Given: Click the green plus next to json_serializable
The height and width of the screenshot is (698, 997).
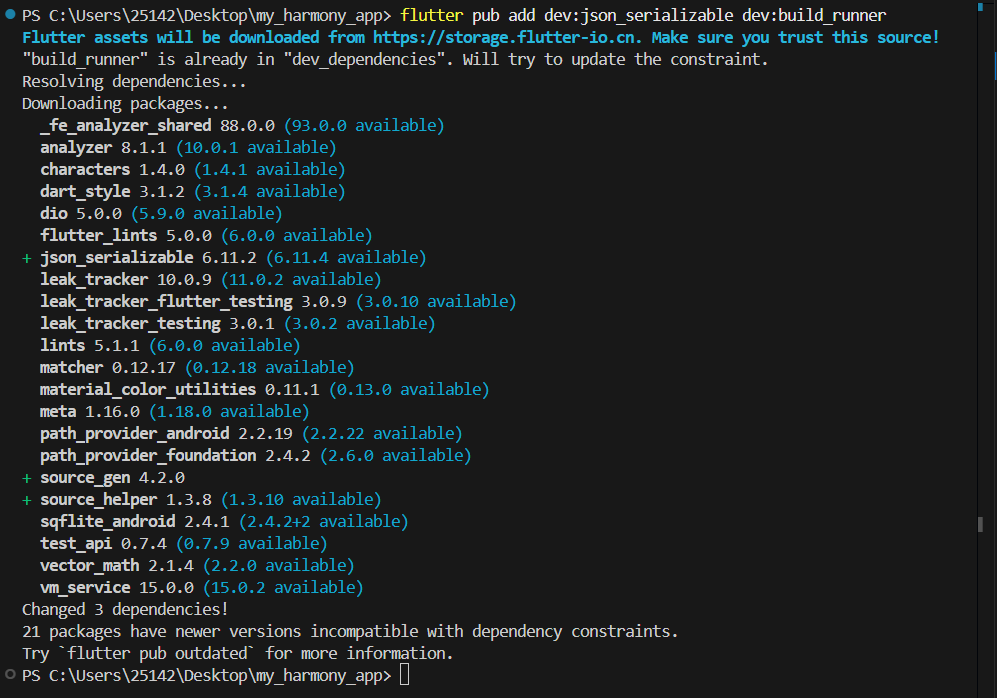Looking at the screenshot, I should 27,258.
